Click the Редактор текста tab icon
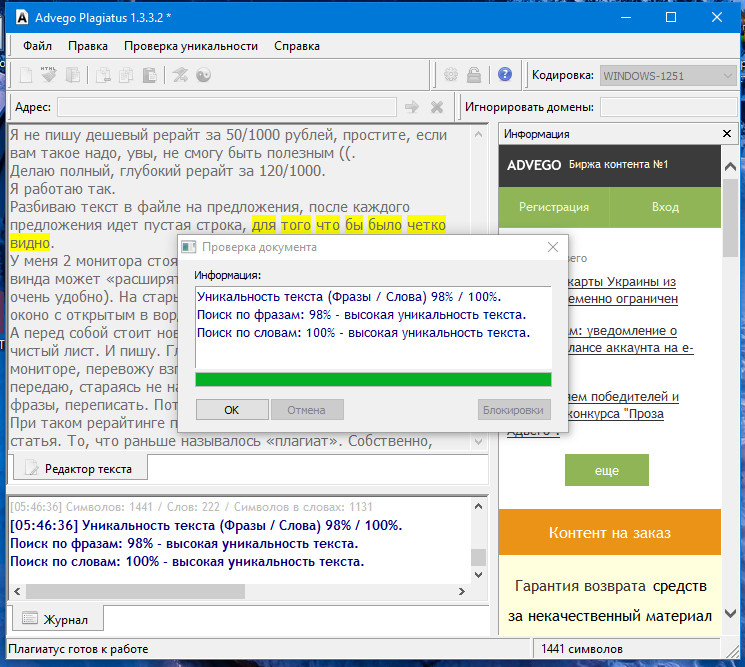The image size is (745, 667). coord(31,468)
